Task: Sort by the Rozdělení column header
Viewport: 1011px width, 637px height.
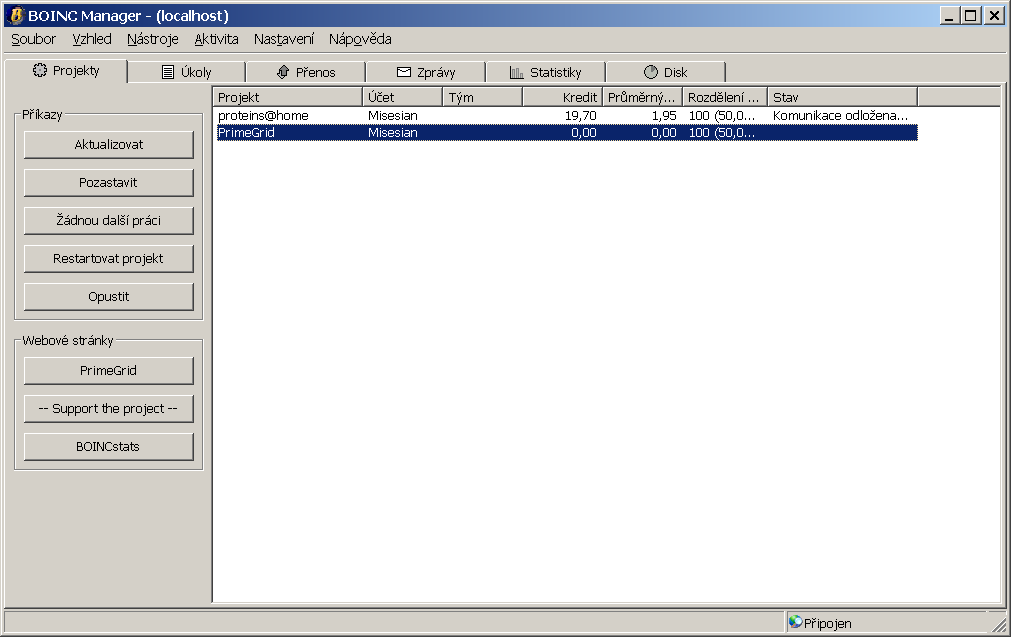Action: (725, 97)
